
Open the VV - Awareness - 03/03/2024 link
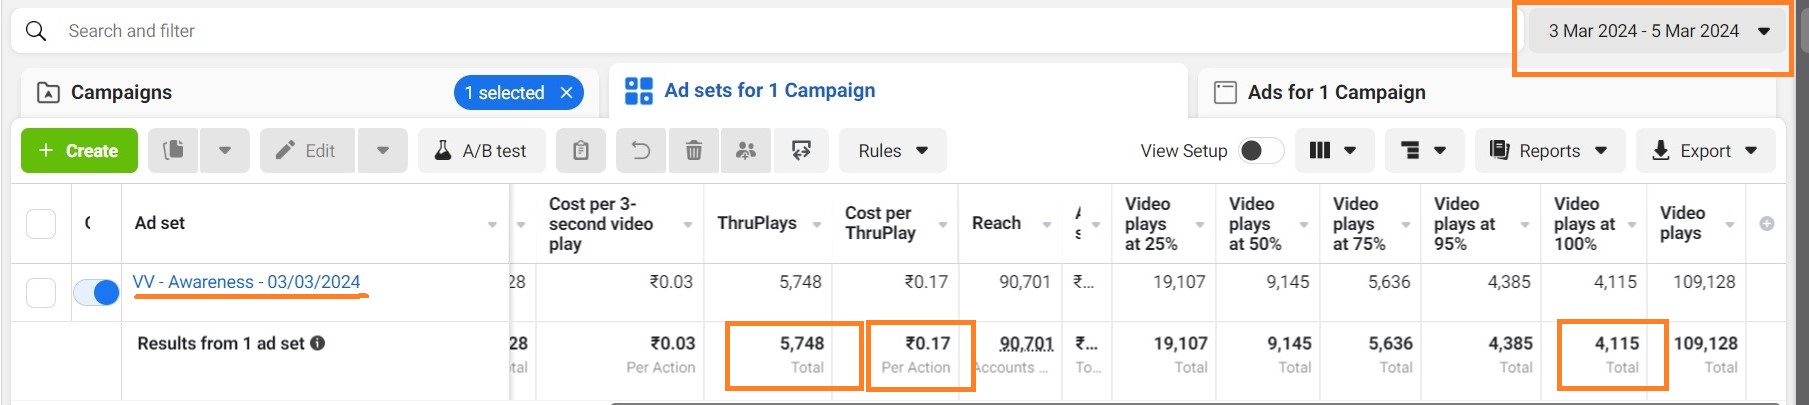pos(247,282)
